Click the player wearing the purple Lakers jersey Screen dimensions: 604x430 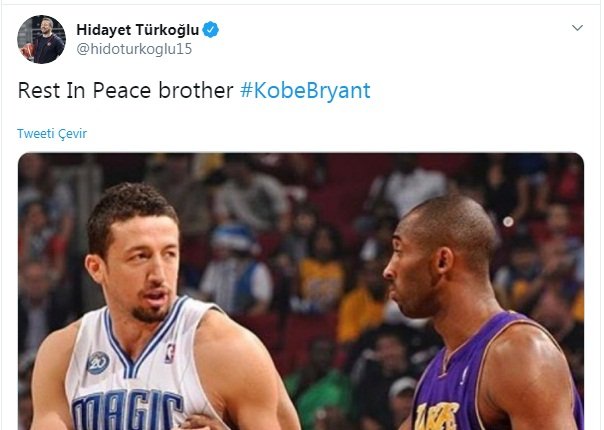tap(482, 314)
